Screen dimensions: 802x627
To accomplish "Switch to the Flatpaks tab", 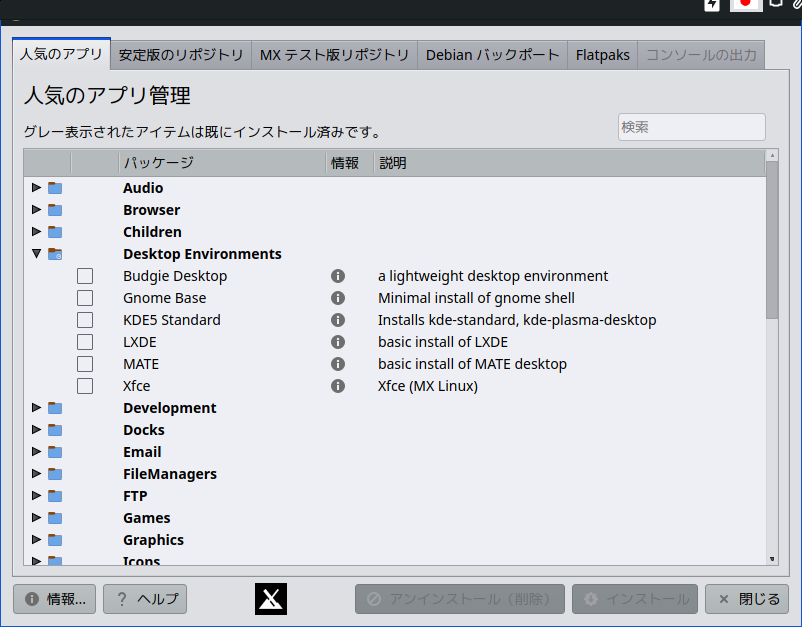I will click(x=603, y=55).
